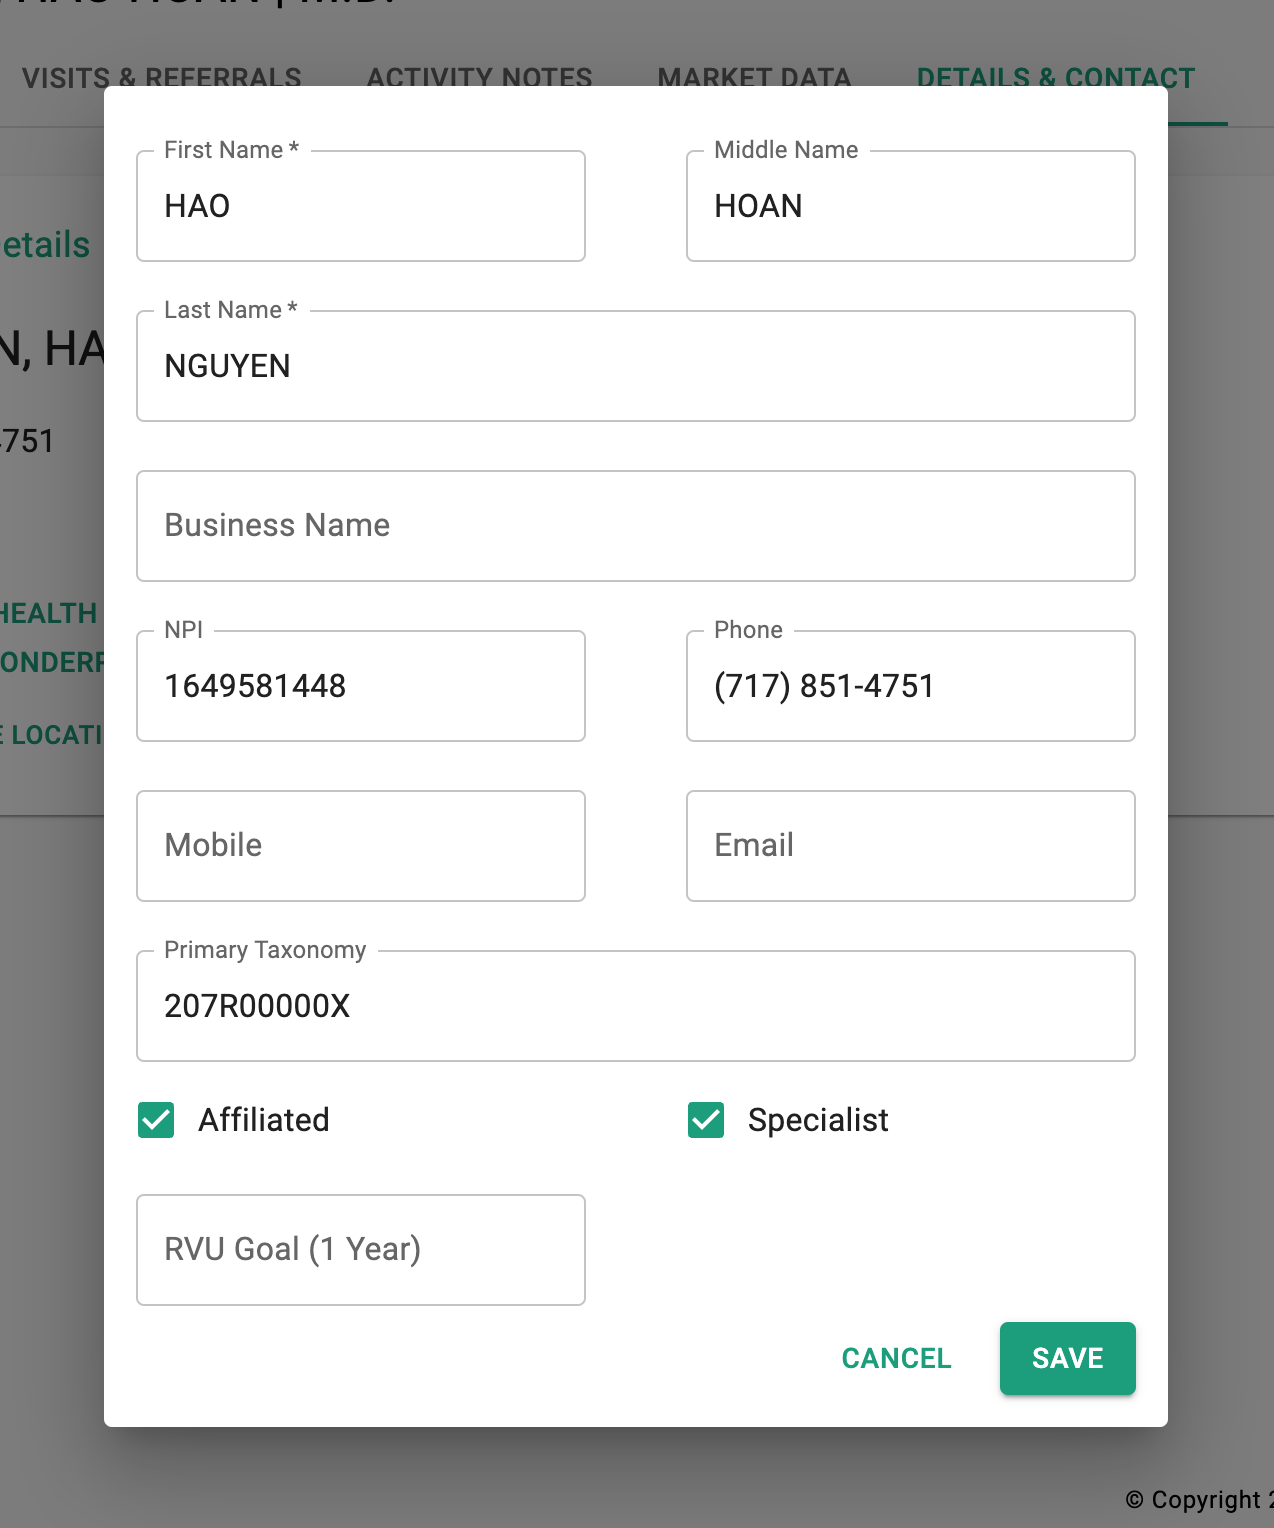Switch to the Visits & Referrals tab
This screenshot has width=1274, height=1528.
click(x=162, y=77)
